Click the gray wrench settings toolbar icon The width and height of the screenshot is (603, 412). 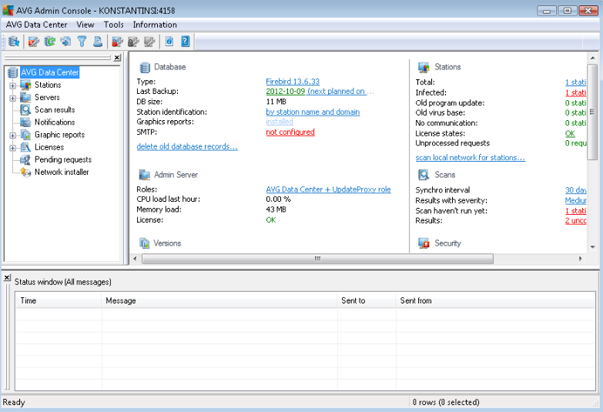coord(149,41)
